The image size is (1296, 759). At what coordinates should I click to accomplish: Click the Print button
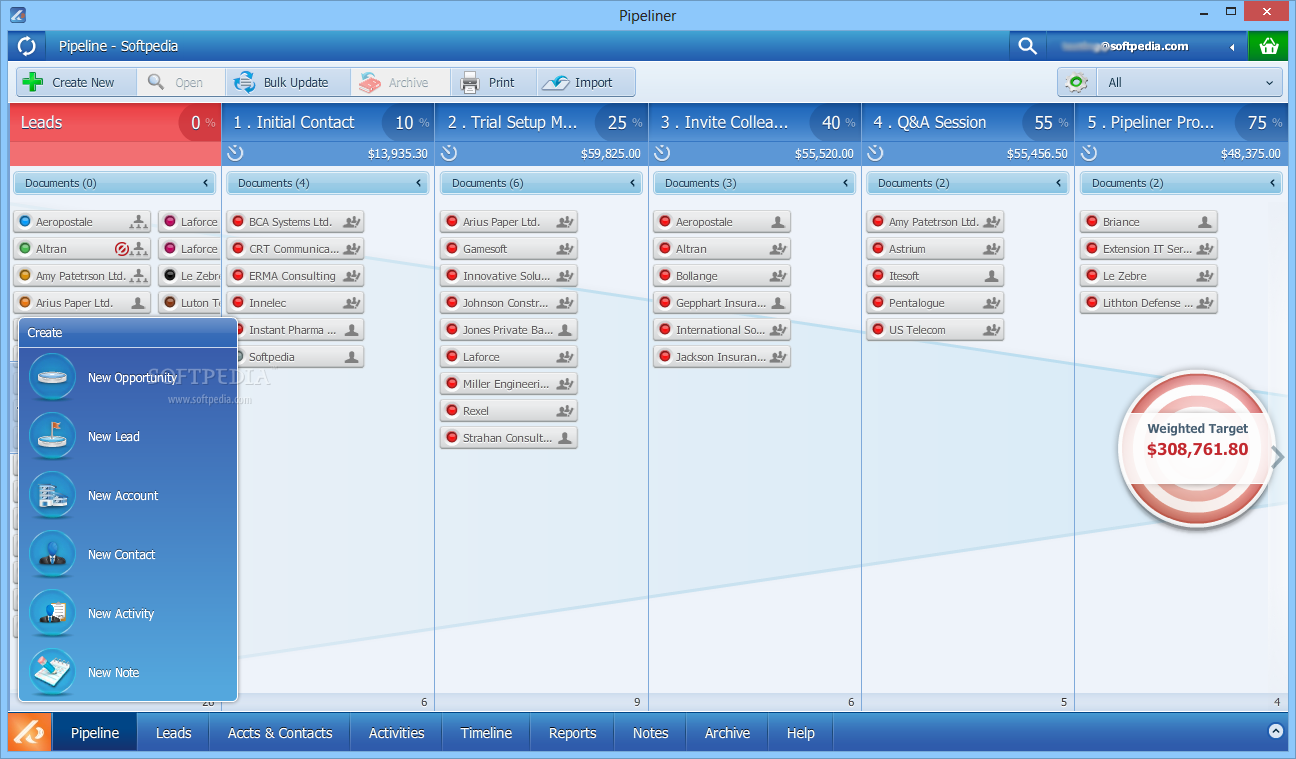(x=494, y=82)
